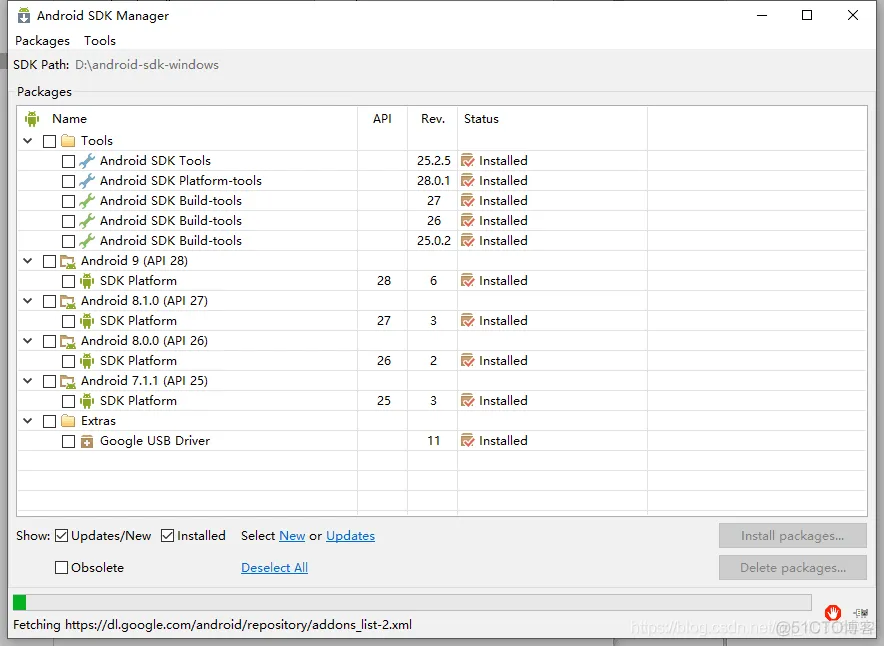This screenshot has width=884, height=646.
Task: Toggle the Installed show filter
Action: coord(167,536)
